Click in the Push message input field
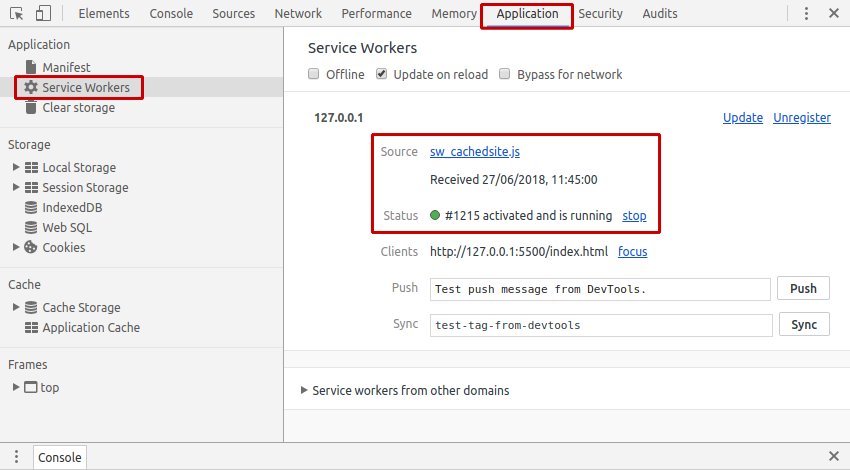 (x=600, y=289)
